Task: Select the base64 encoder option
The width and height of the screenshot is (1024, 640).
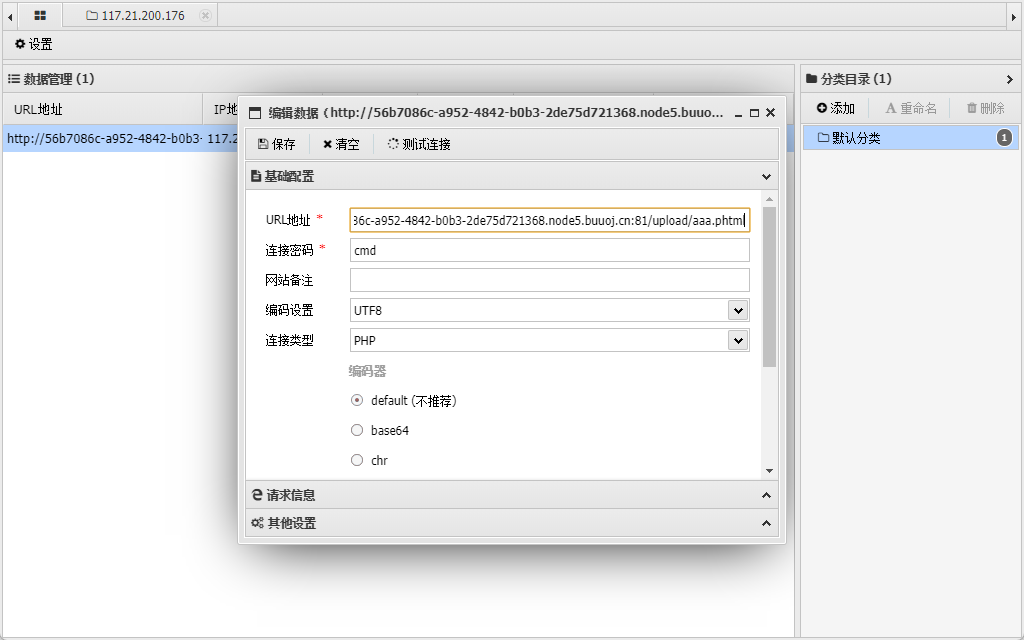Action: click(357, 430)
